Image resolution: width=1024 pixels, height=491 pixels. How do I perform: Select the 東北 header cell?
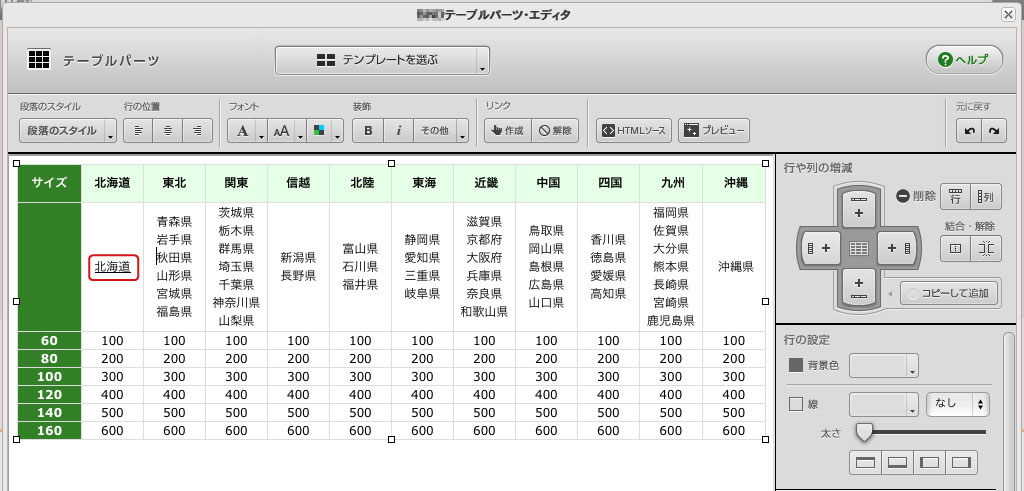click(174, 183)
